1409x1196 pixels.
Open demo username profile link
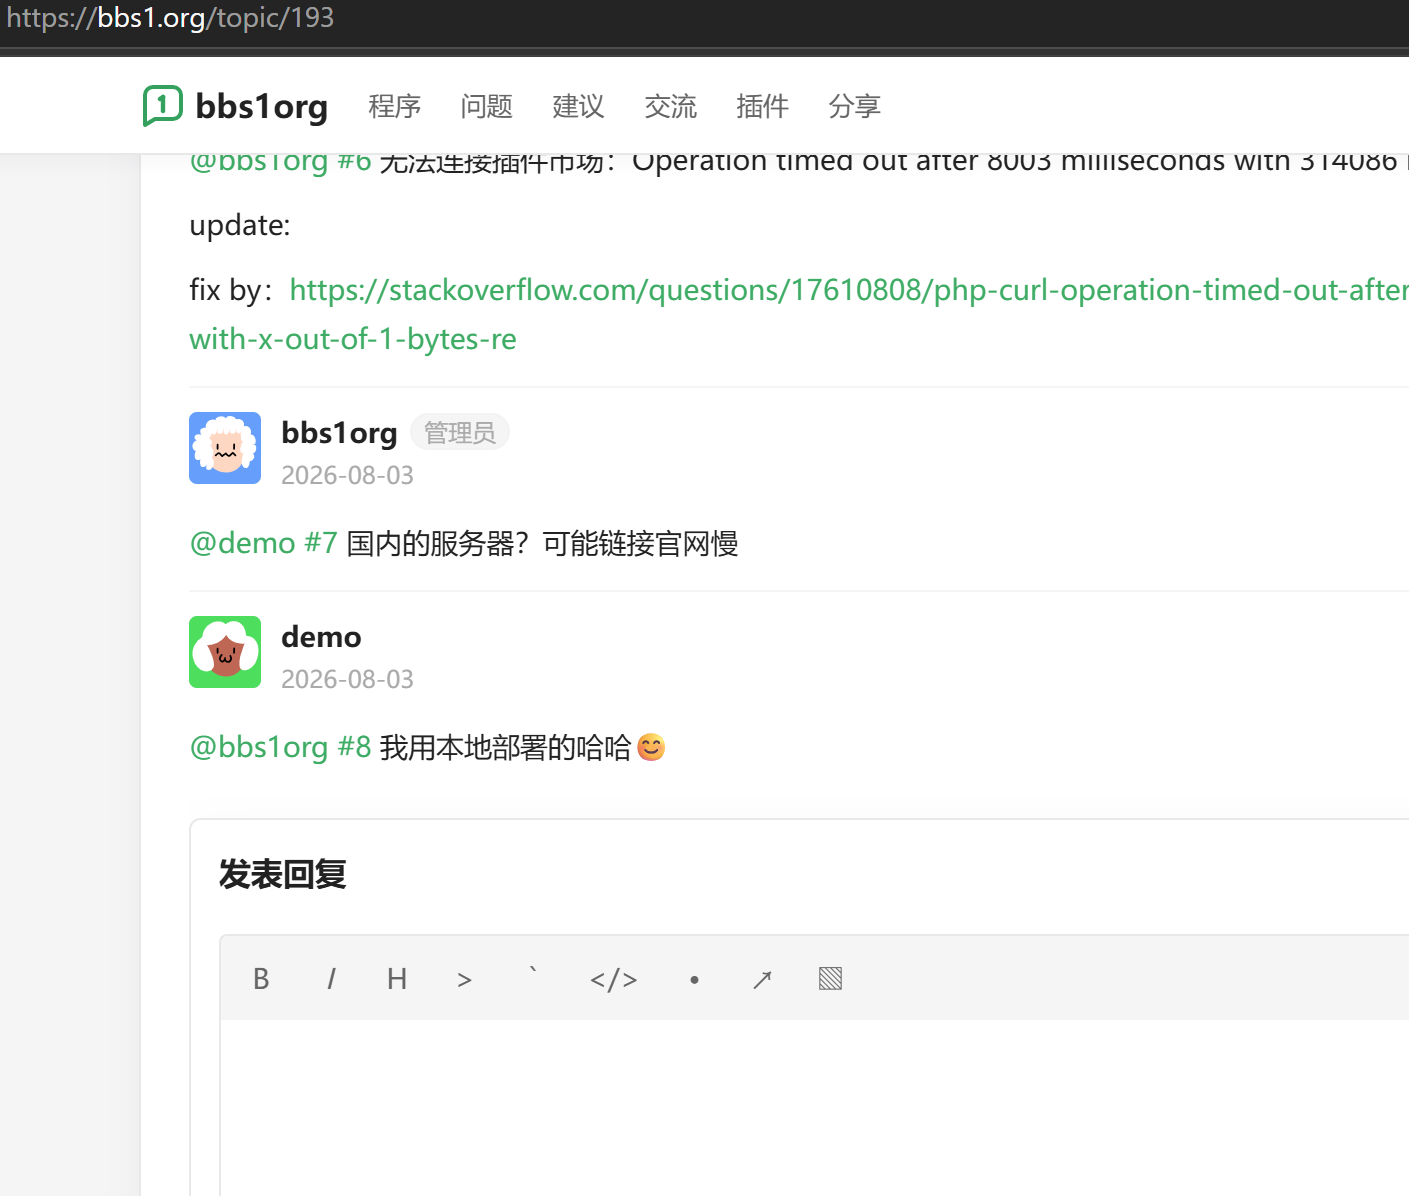click(321, 637)
